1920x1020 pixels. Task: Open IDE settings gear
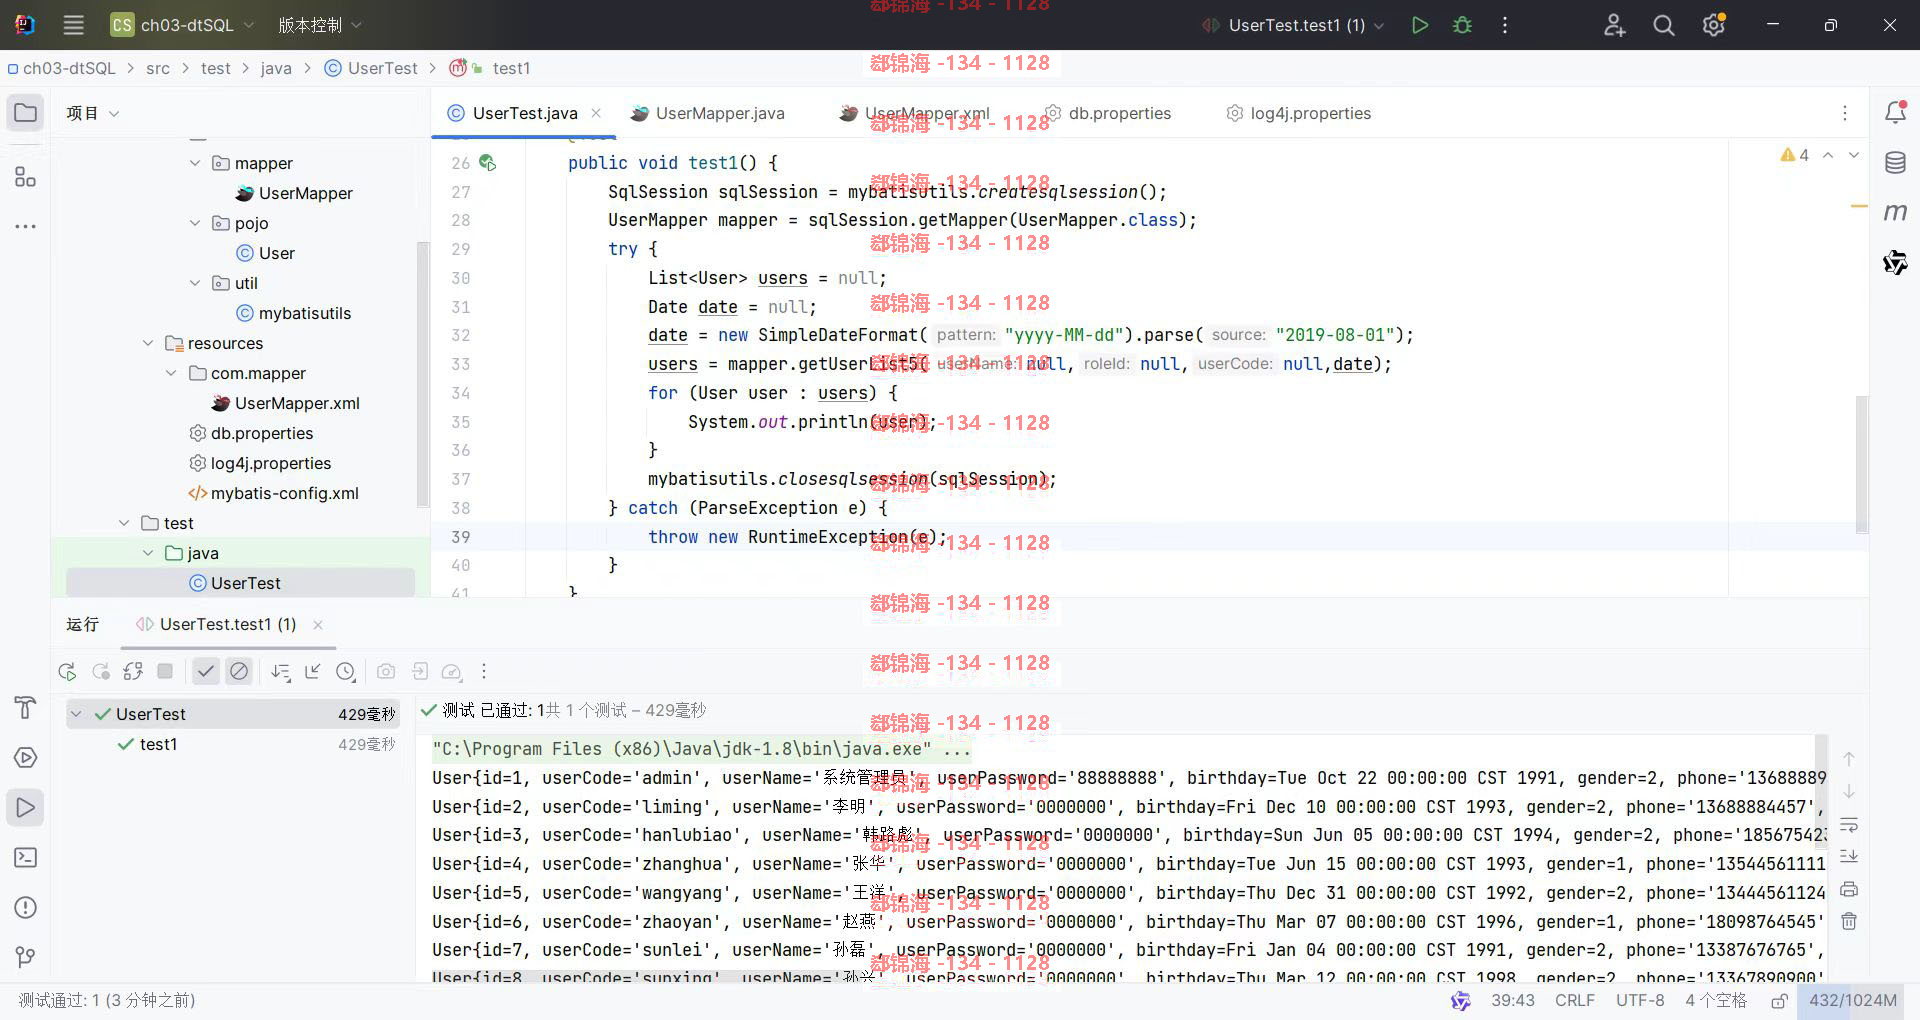tap(1714, 25)
